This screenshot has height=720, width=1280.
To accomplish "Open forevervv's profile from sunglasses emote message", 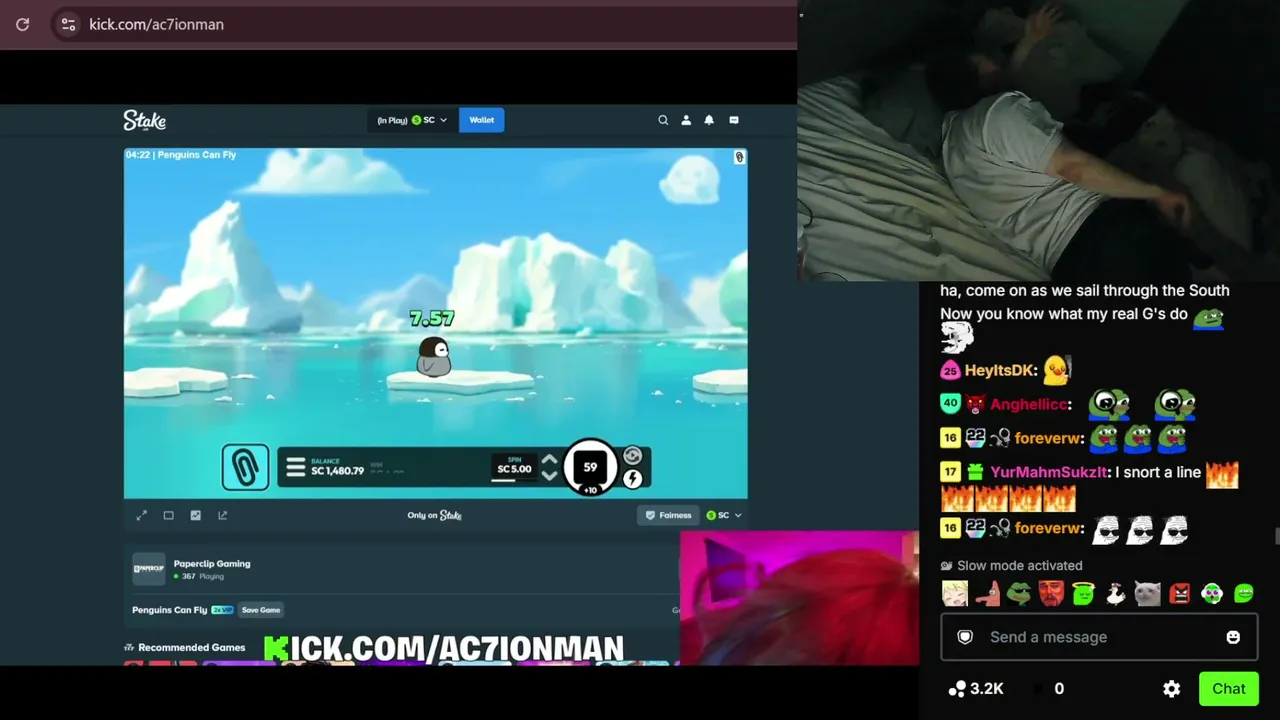I will click(x=1047, y=528).
